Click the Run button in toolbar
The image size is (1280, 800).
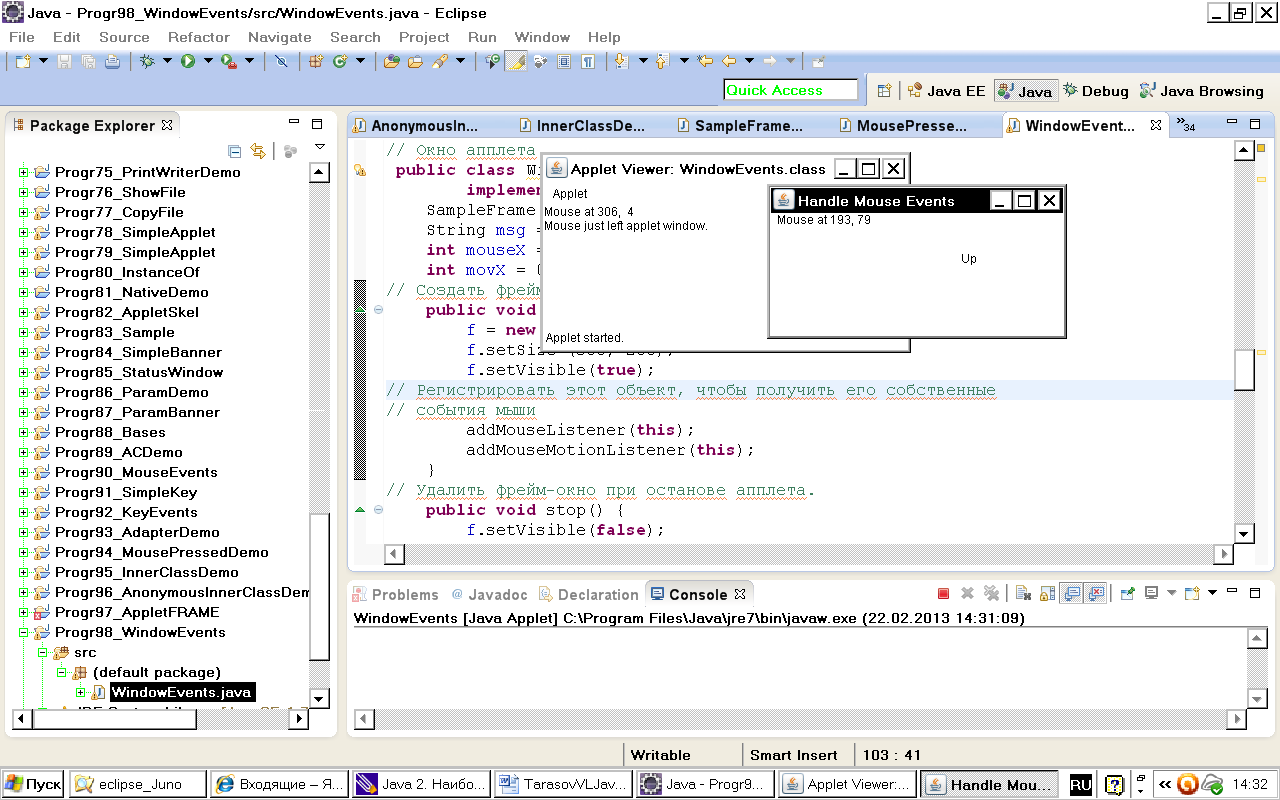(x=188, y=61)
